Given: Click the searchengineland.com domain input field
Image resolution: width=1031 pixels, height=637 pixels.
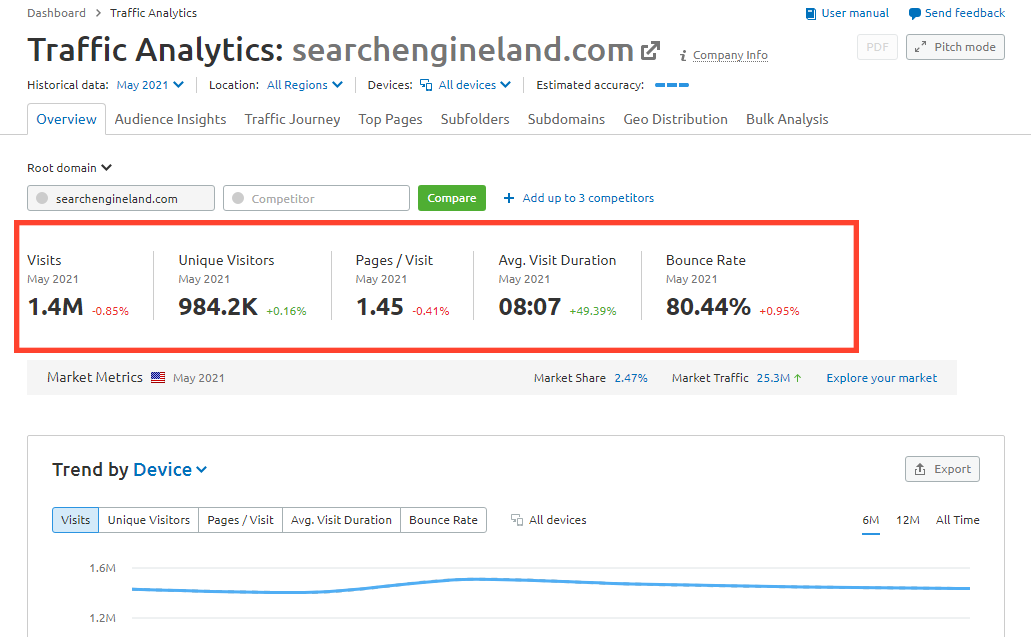Looking at the screenshot, I should (x=121, y=198).
